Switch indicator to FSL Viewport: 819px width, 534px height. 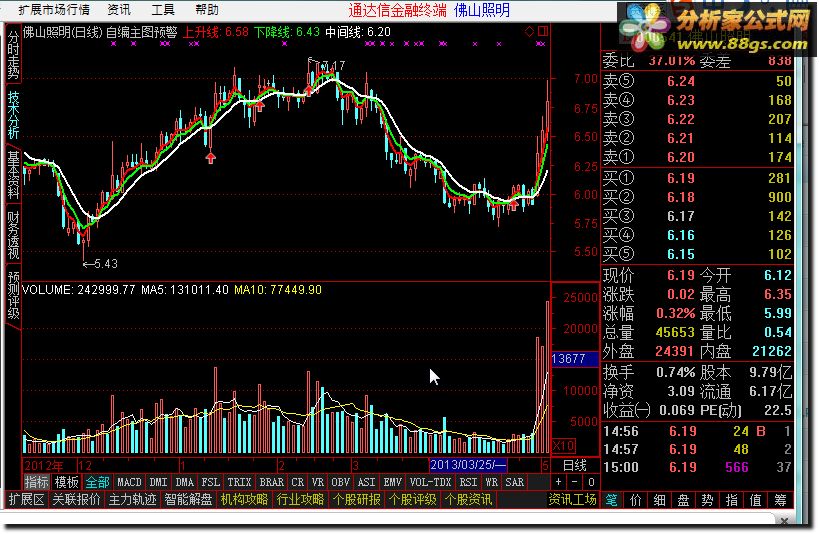(210, 482)
